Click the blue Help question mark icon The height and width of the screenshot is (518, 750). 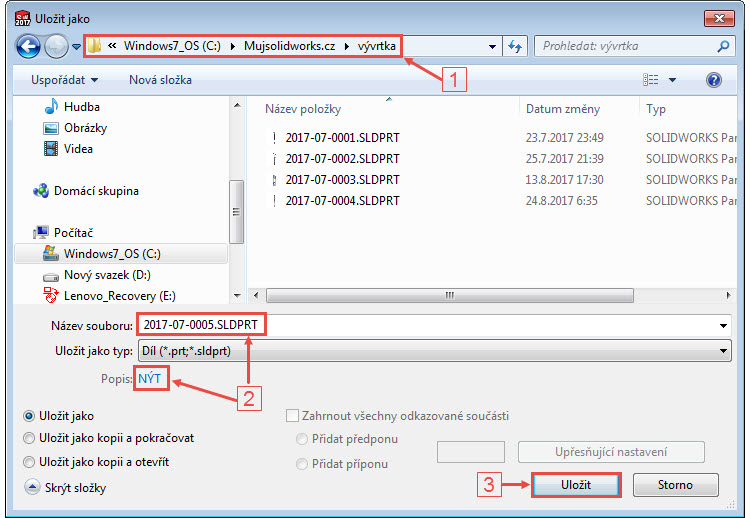(714, 80)
